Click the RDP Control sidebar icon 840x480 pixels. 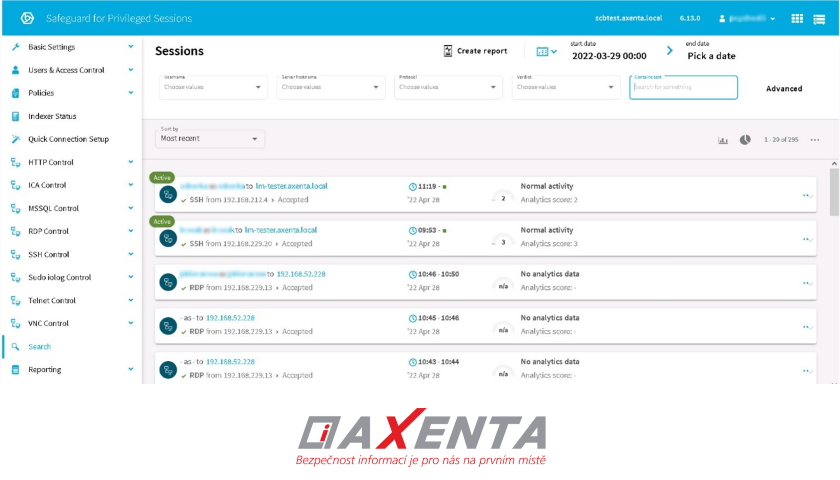coord(16,231)
